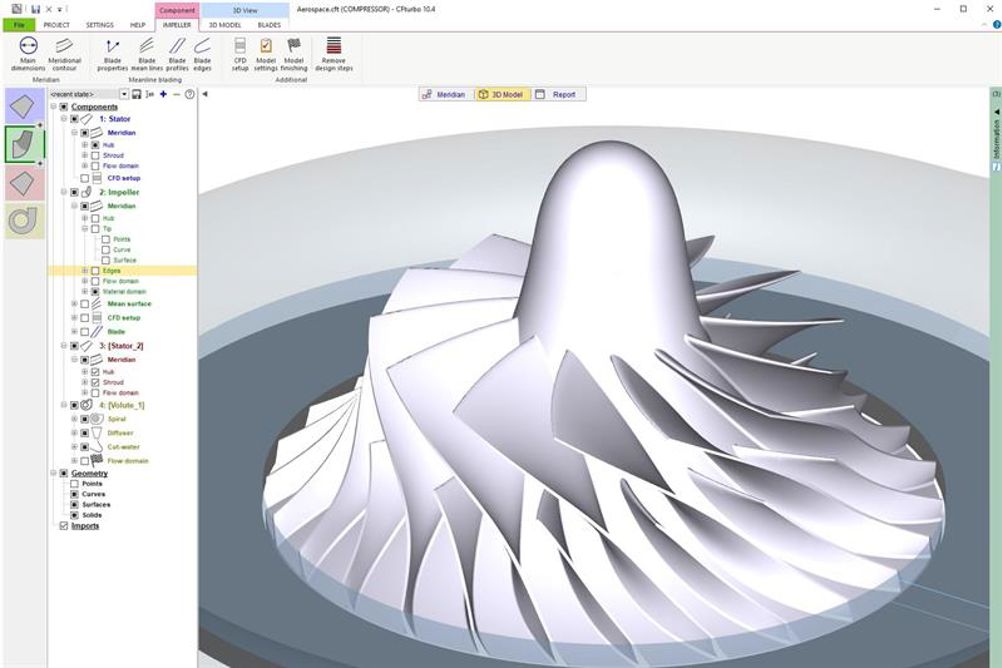1002x668 pixels.
Task: Enable the Points checkbox under Tip
Action: point(105,239)
